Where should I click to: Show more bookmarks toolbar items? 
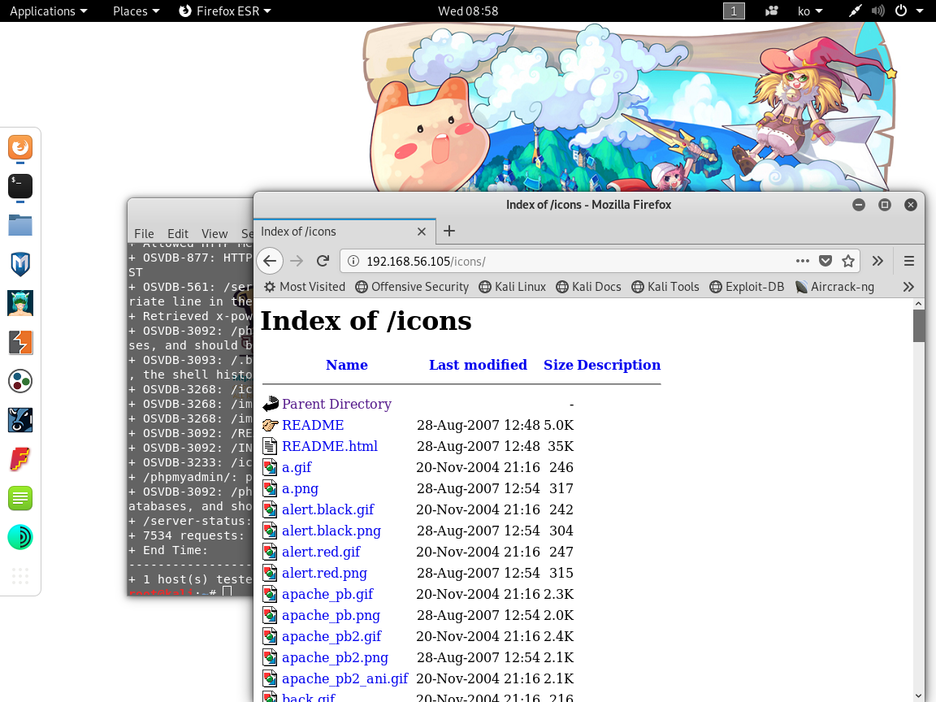909,287
